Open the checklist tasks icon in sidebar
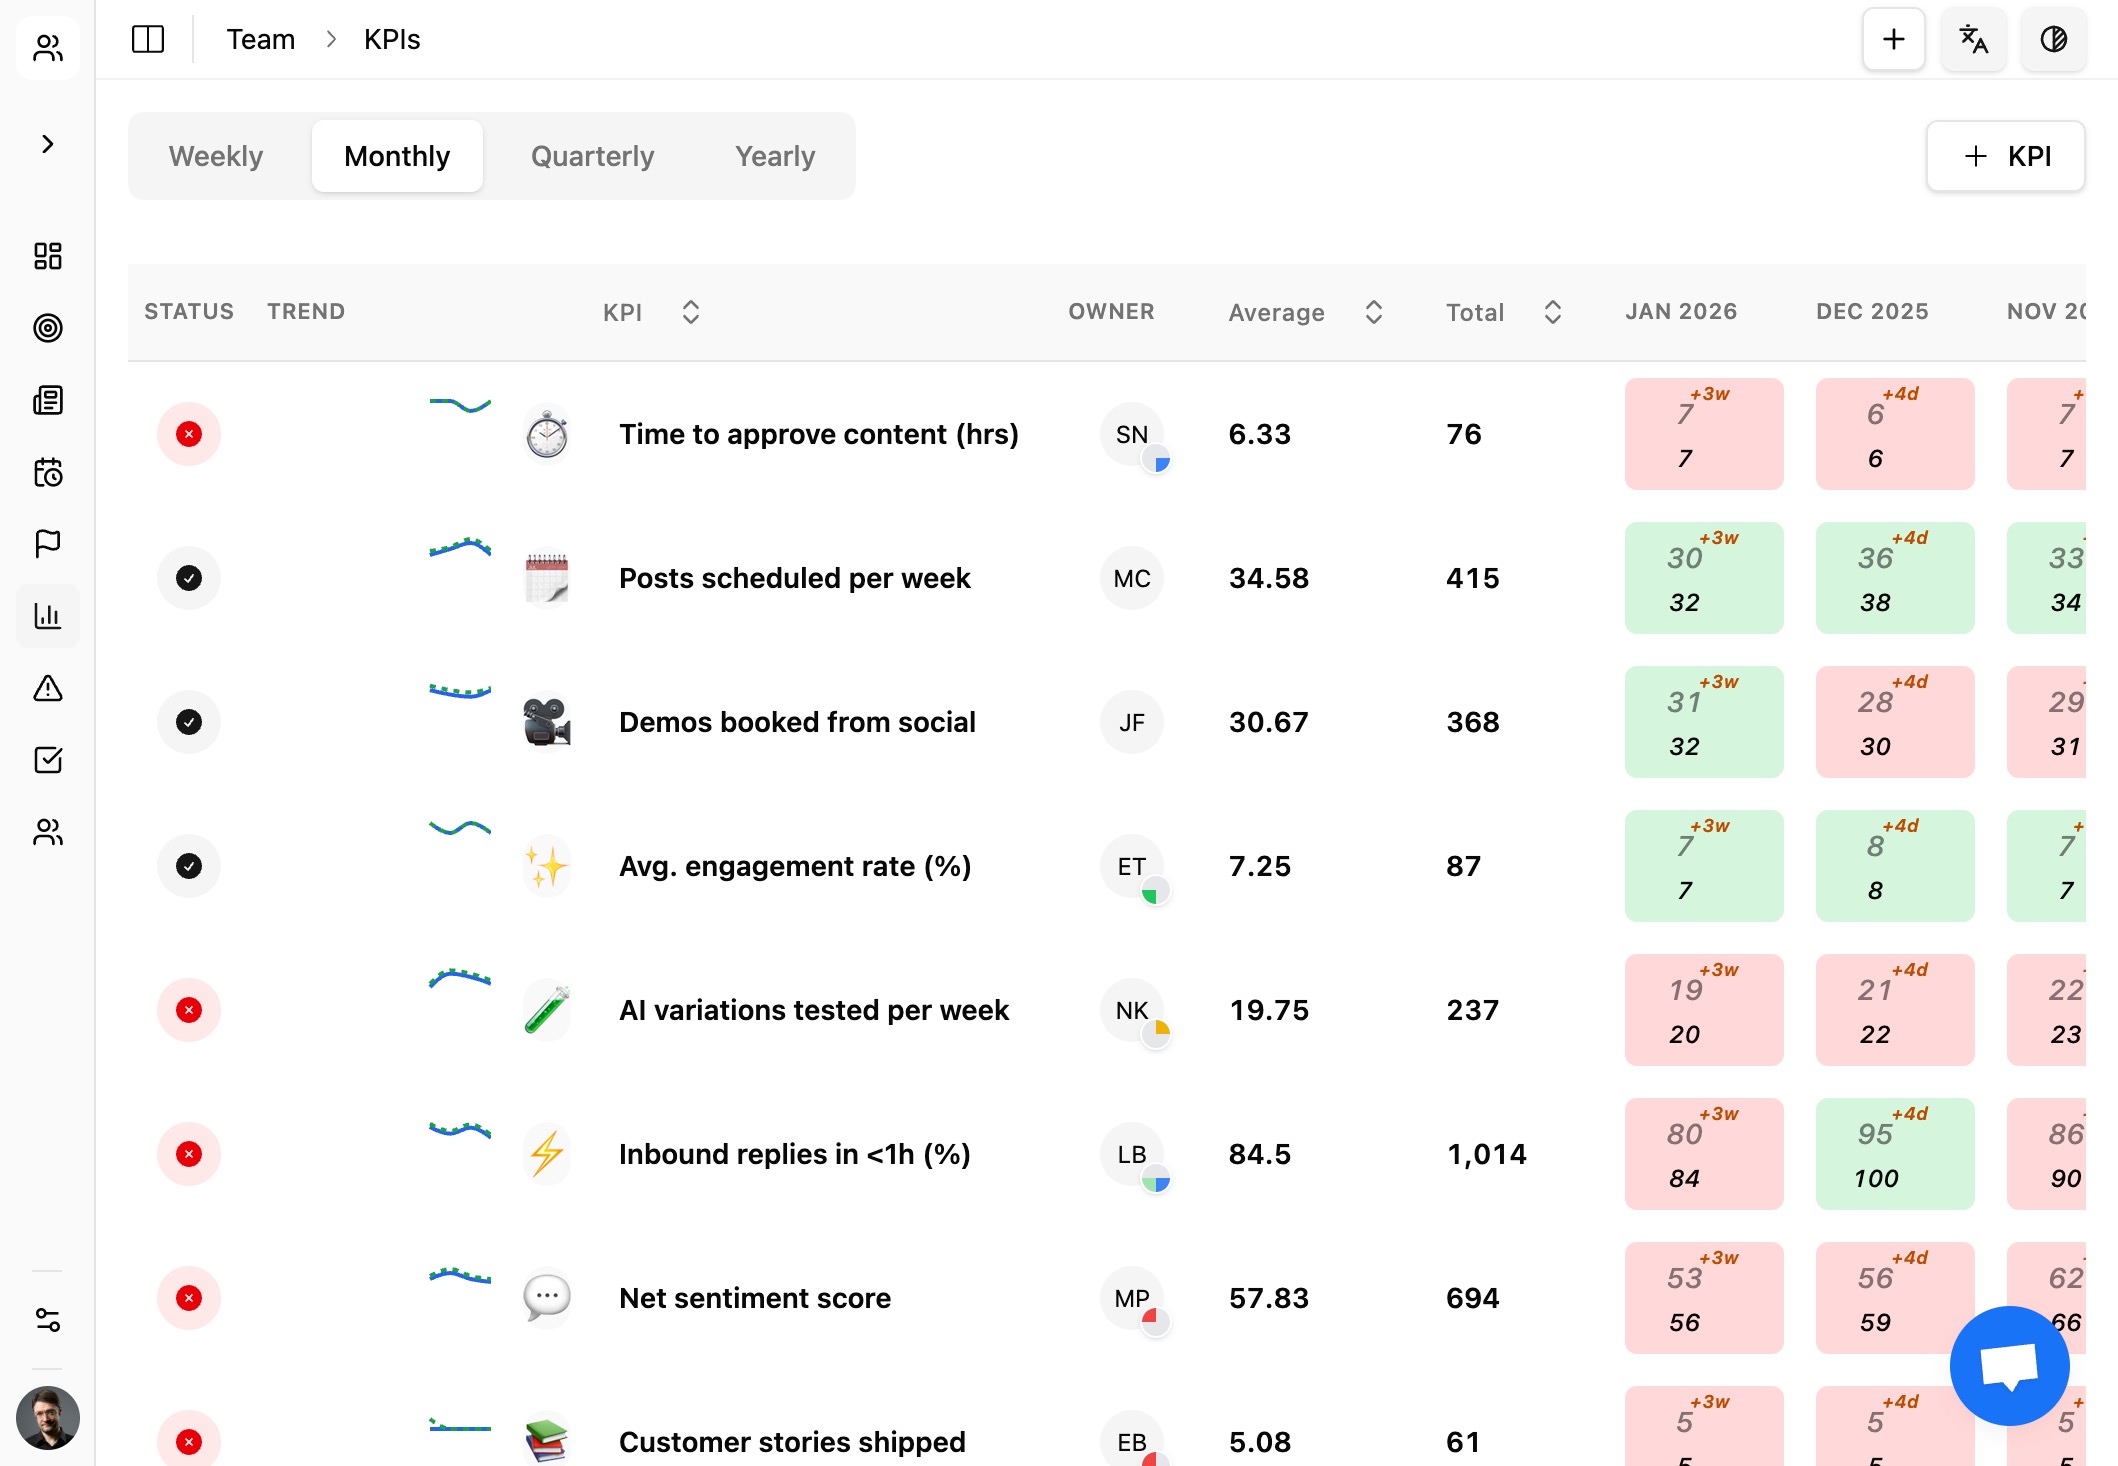Viewport: 2118px width, 1466px height. (48, 760)
